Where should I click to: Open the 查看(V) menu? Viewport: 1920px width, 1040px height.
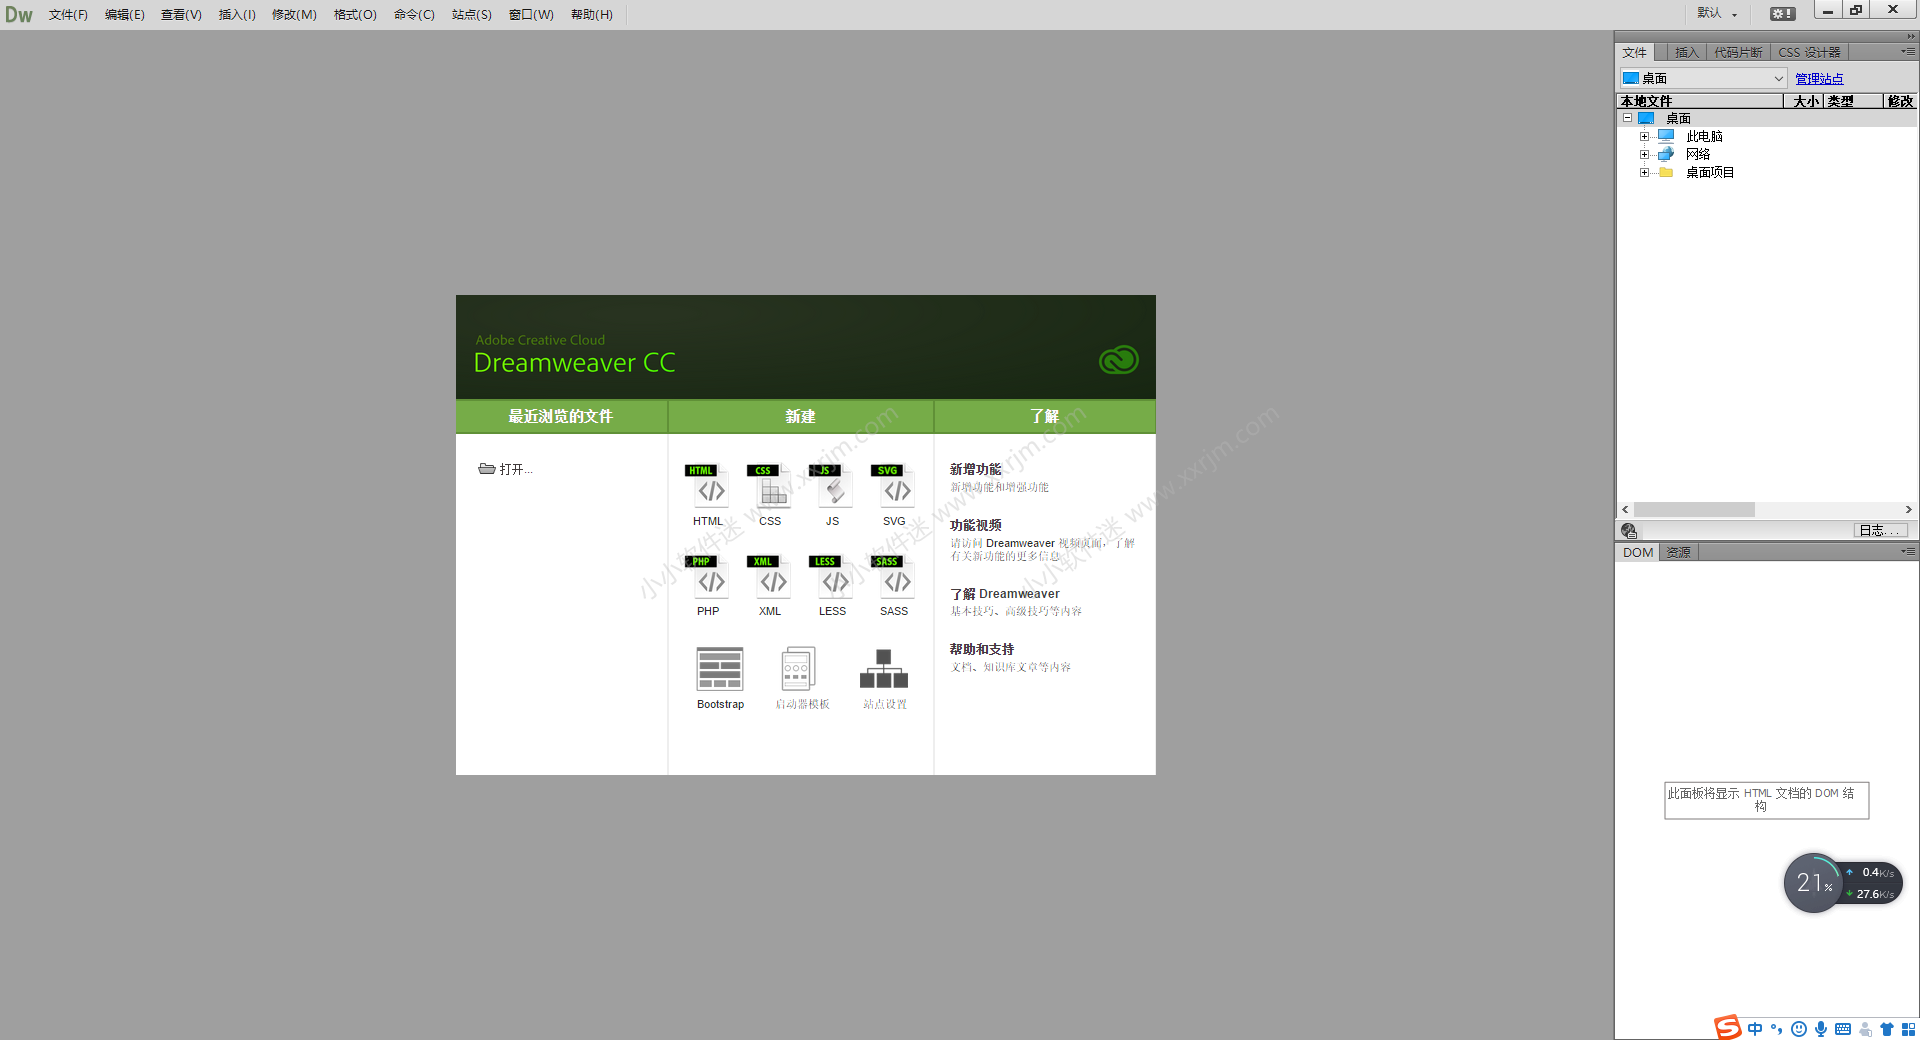pos(181,15)
